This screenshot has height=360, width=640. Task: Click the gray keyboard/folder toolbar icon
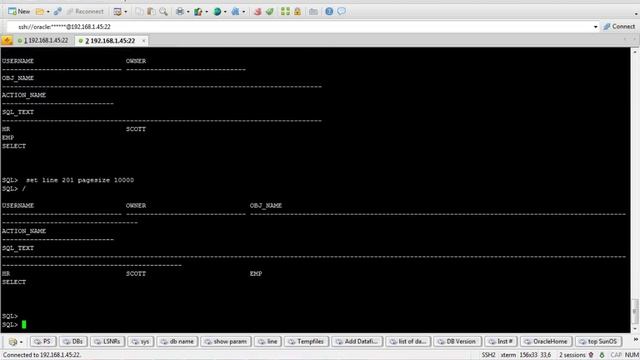click(313, 11)
